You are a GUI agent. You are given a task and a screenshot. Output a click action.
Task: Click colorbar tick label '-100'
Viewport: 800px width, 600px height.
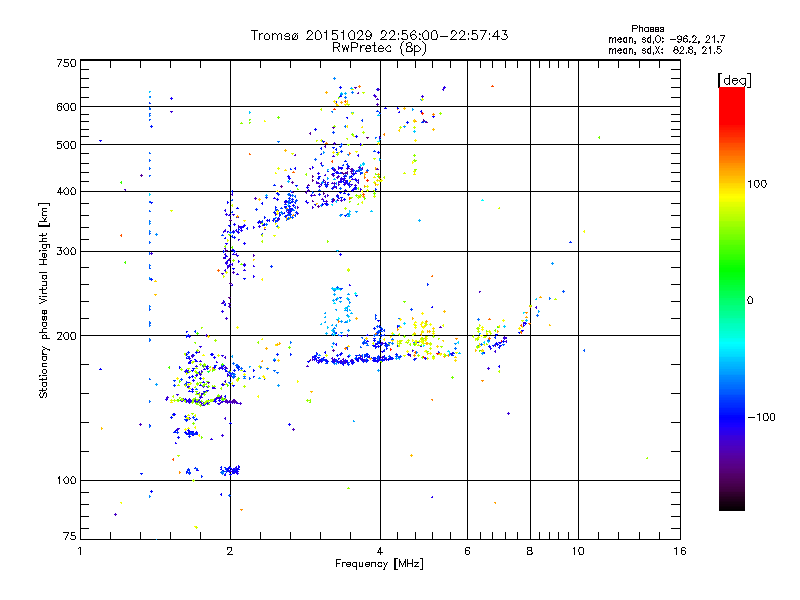762,417
